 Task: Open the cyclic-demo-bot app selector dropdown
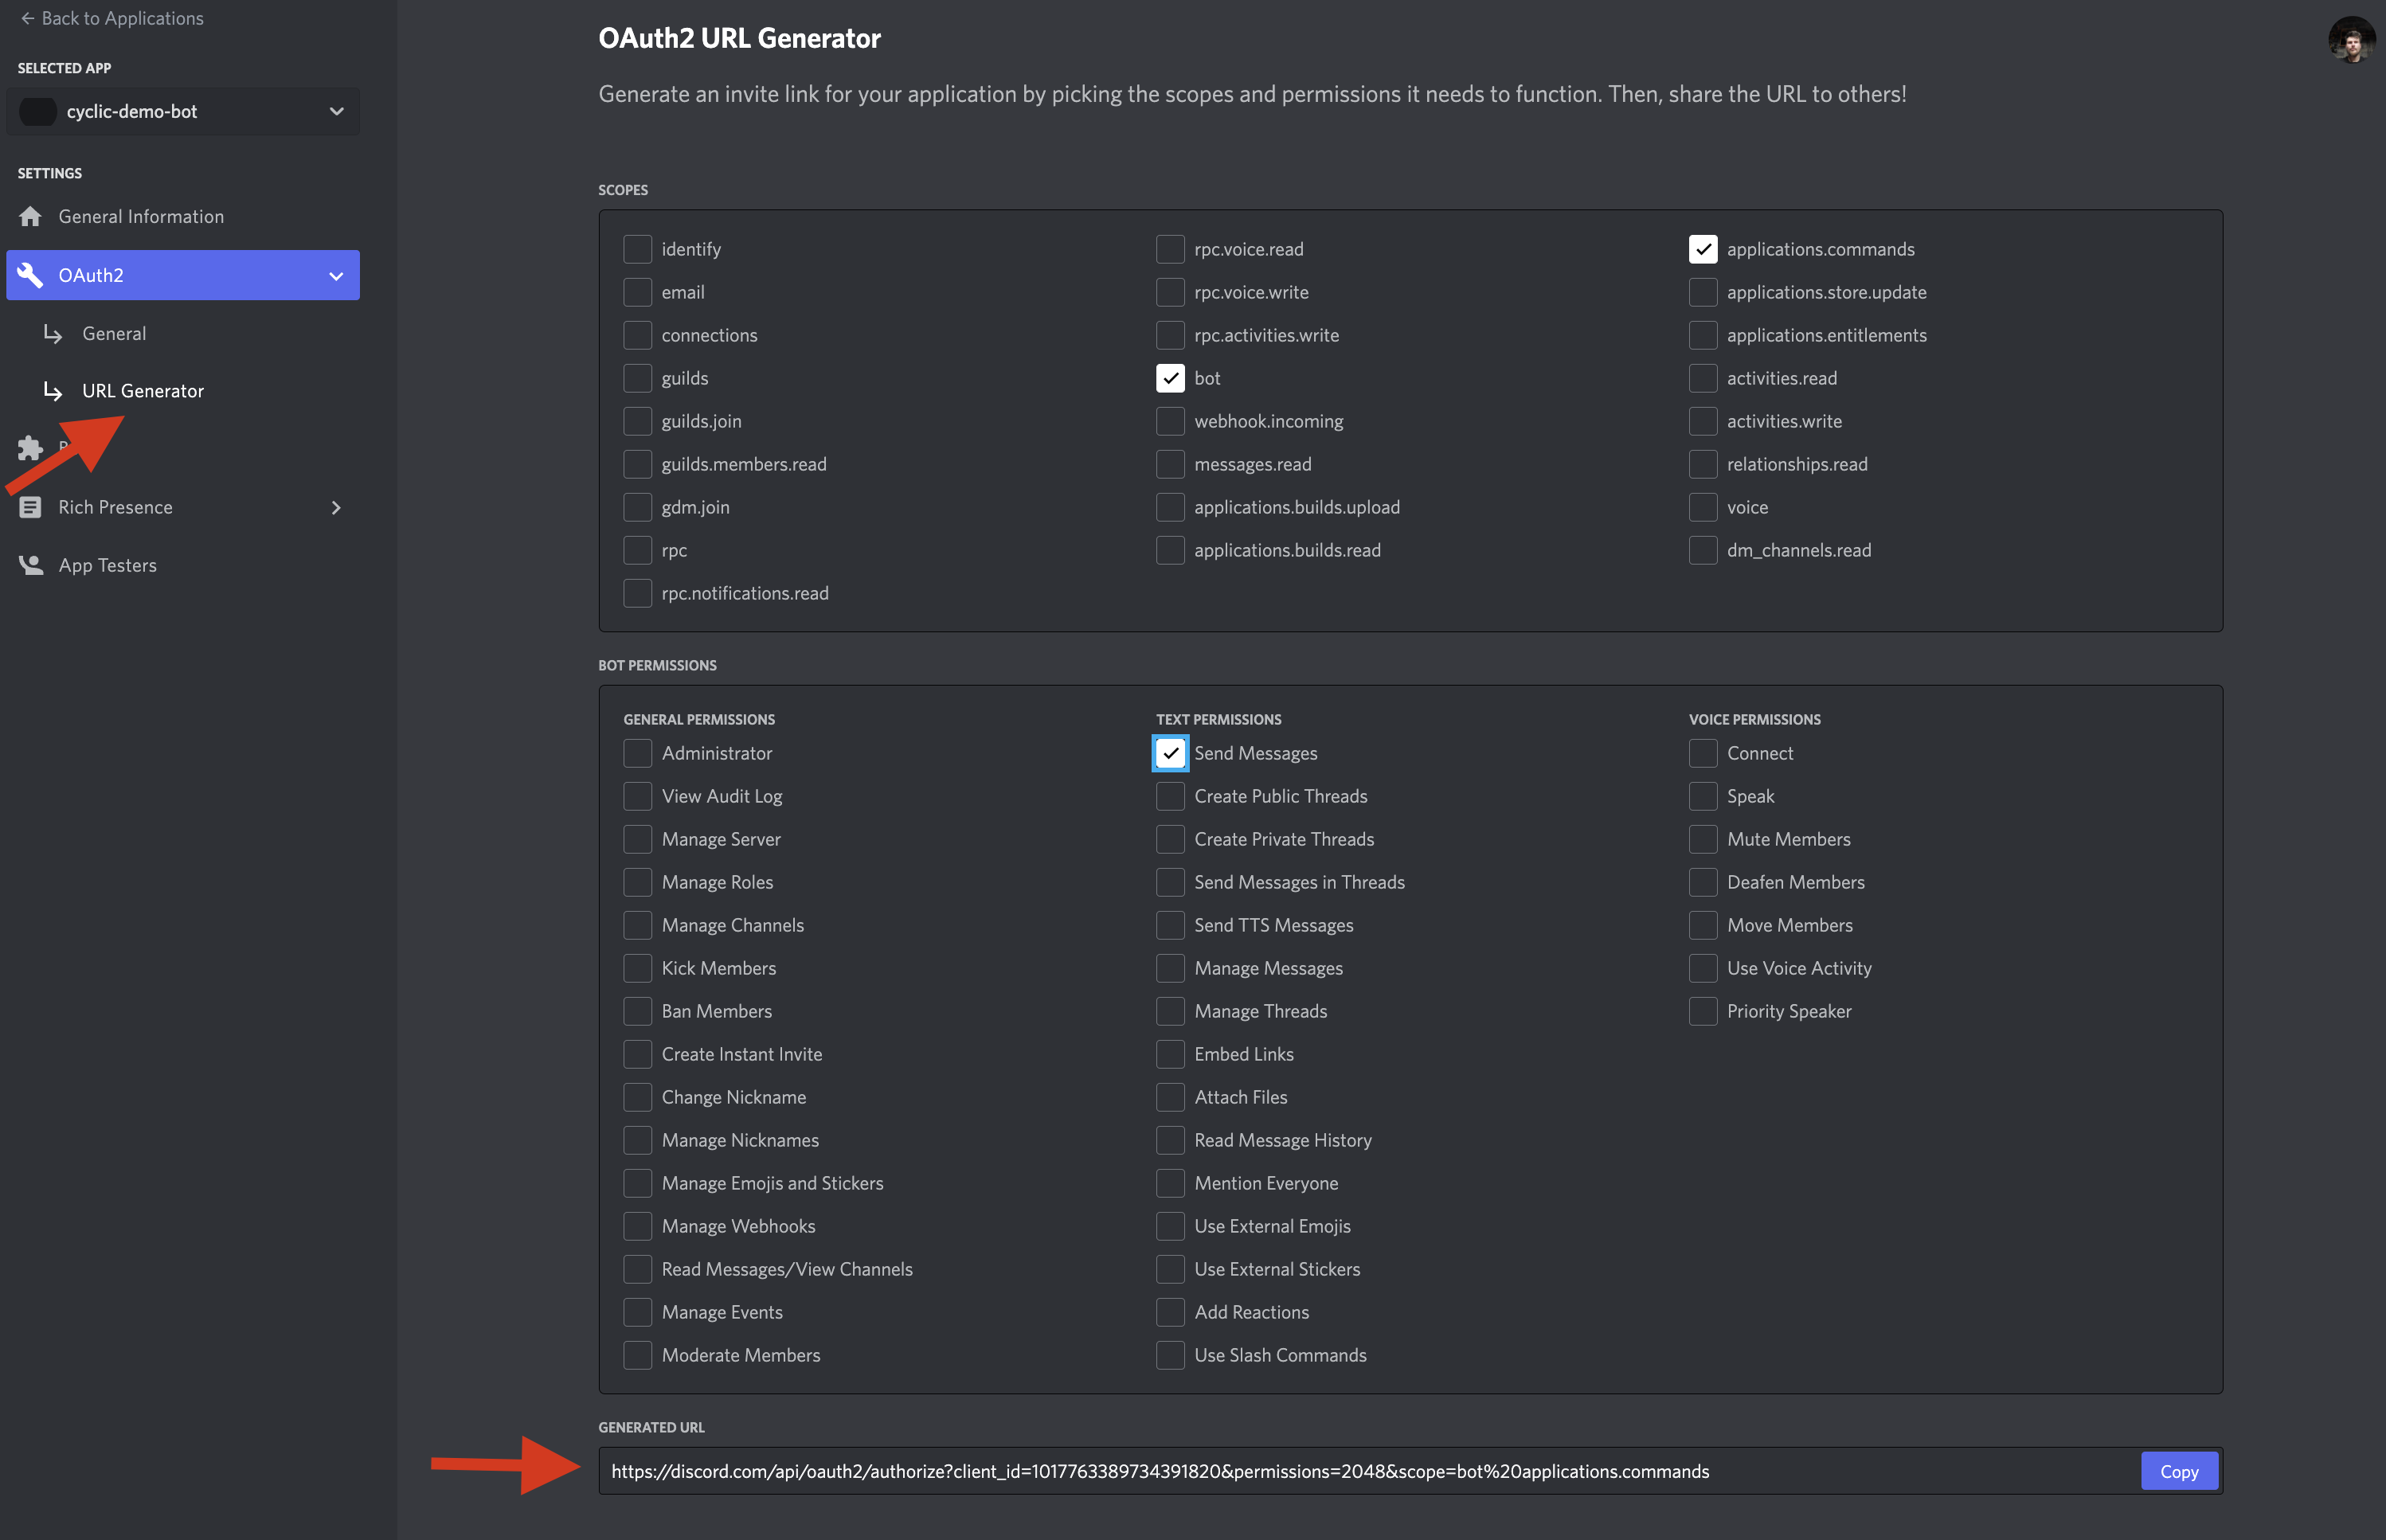tap(336, 111)
